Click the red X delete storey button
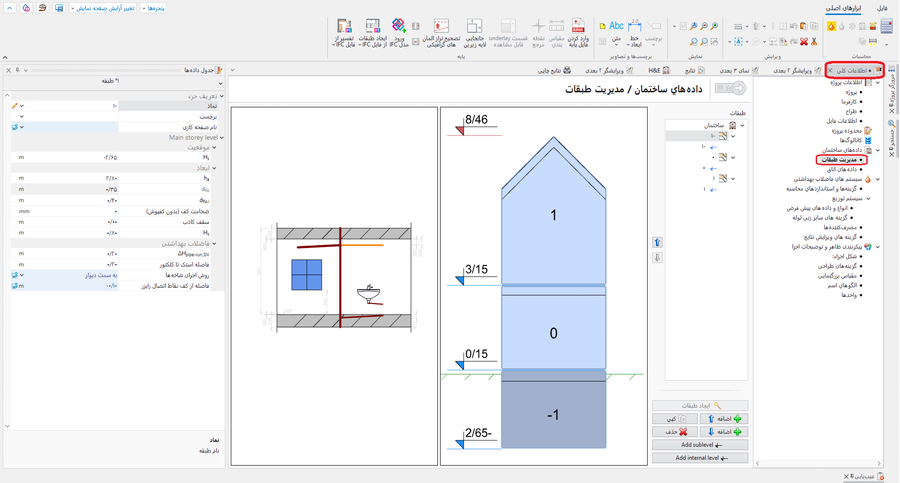This screenshot has width=900, height=483. coord(683,432)
